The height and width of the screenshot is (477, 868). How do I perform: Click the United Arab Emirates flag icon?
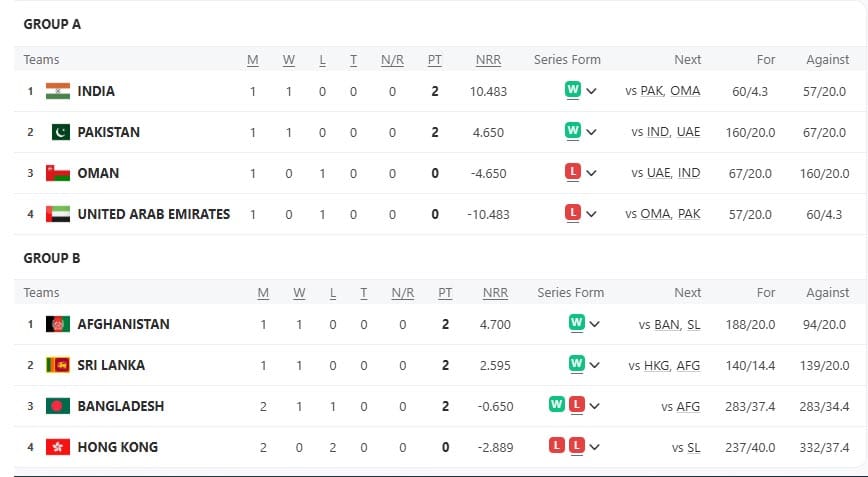coord(57,214)
